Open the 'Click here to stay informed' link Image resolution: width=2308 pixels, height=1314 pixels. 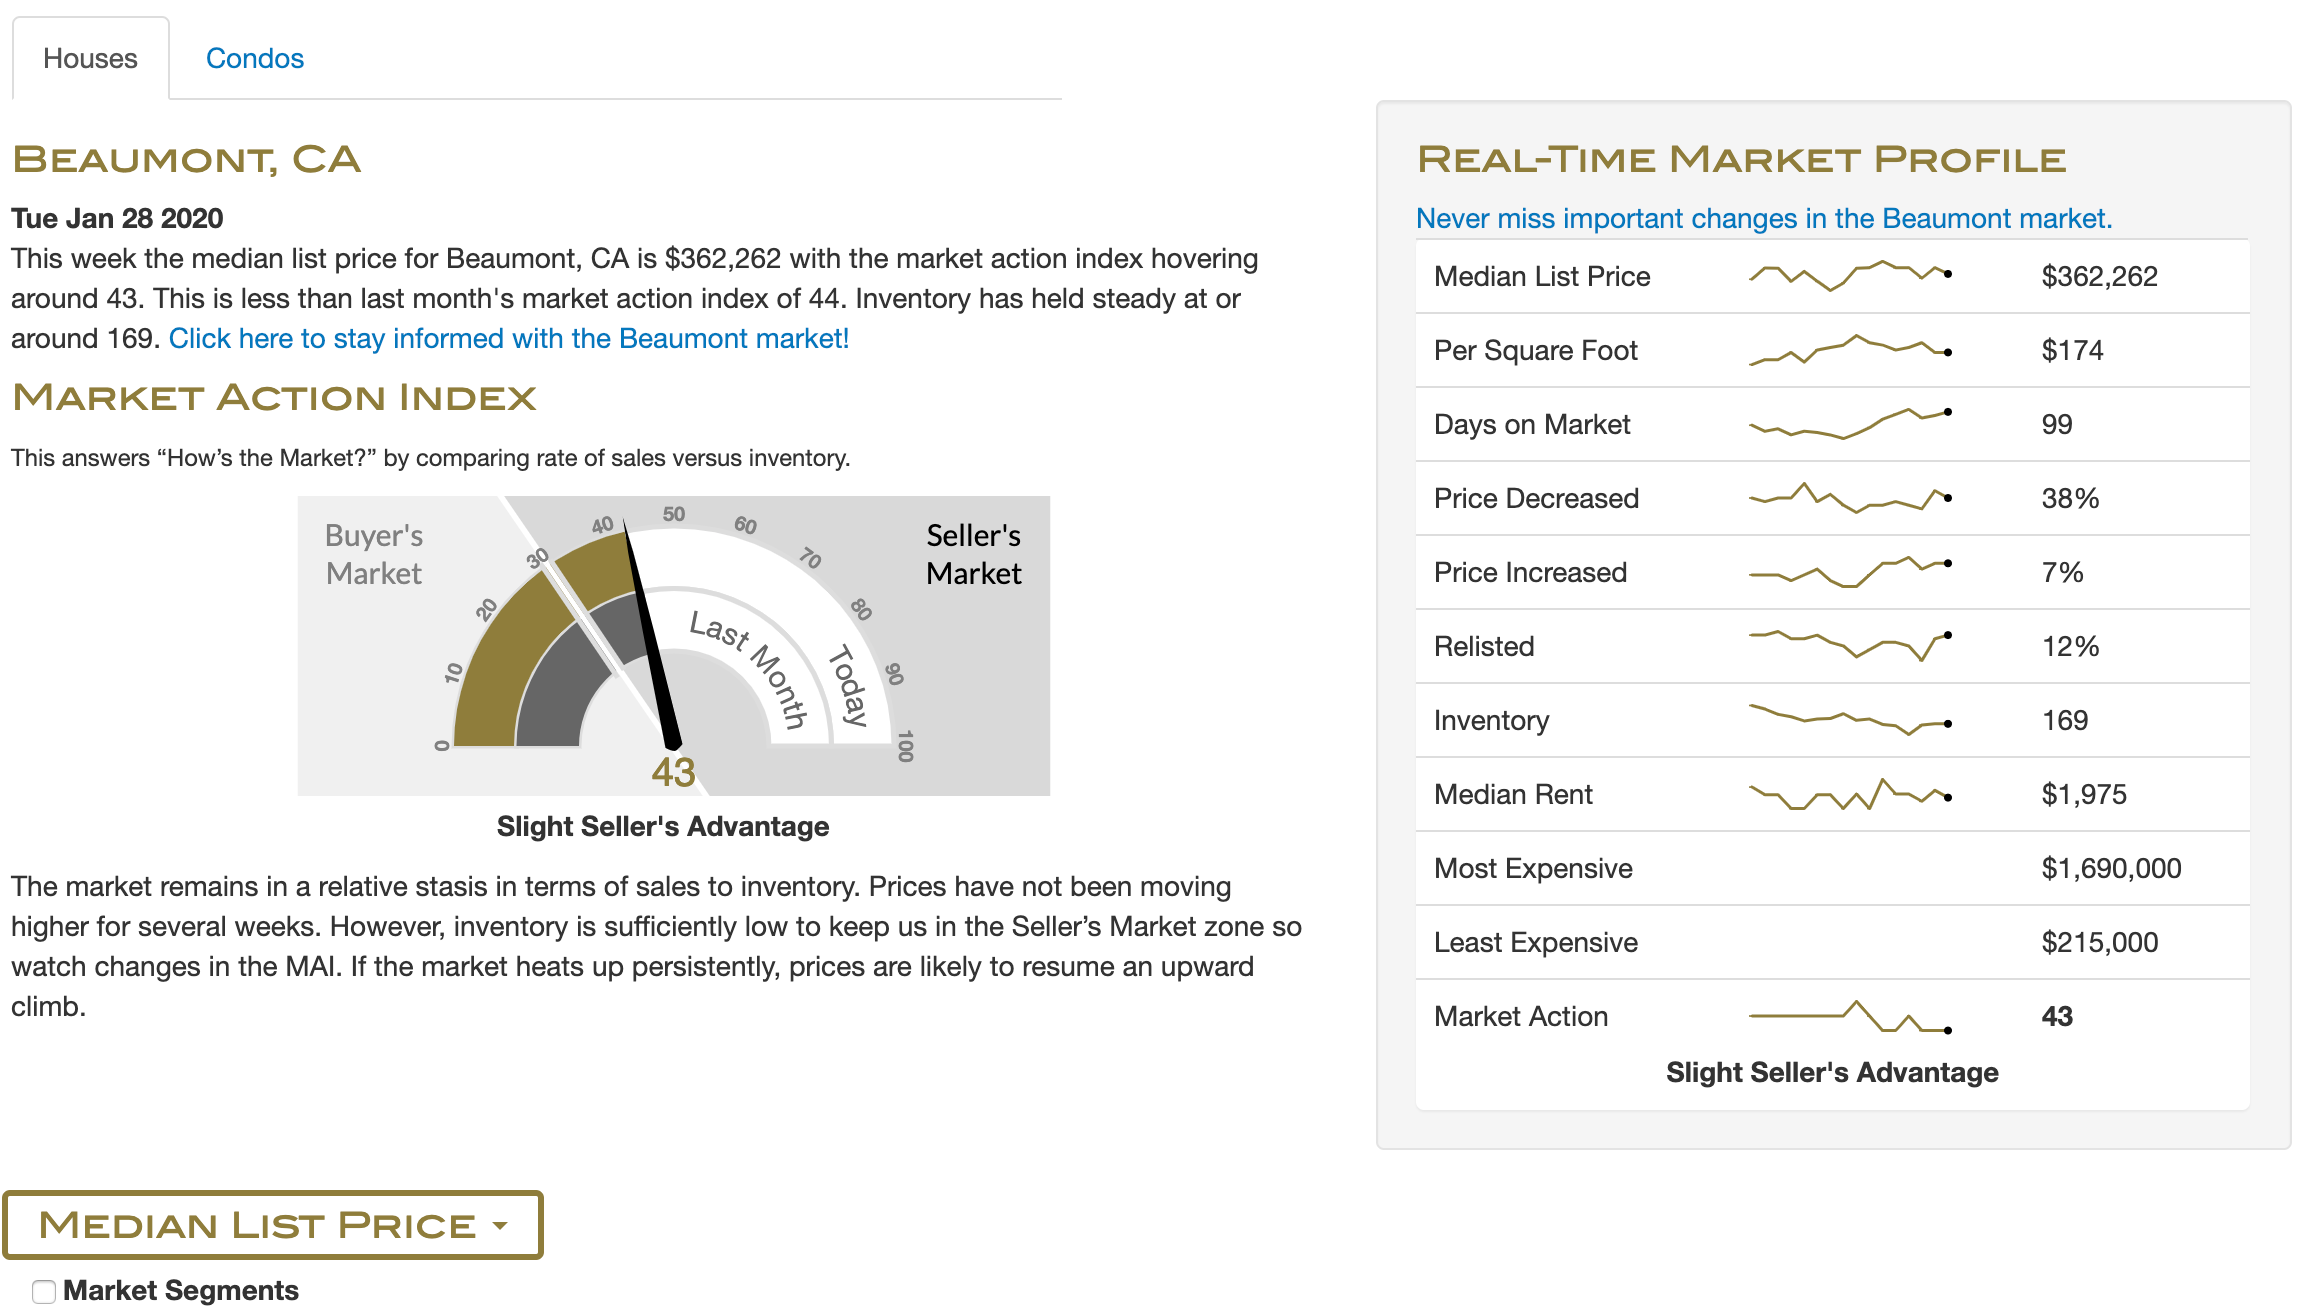click(509, 338)
